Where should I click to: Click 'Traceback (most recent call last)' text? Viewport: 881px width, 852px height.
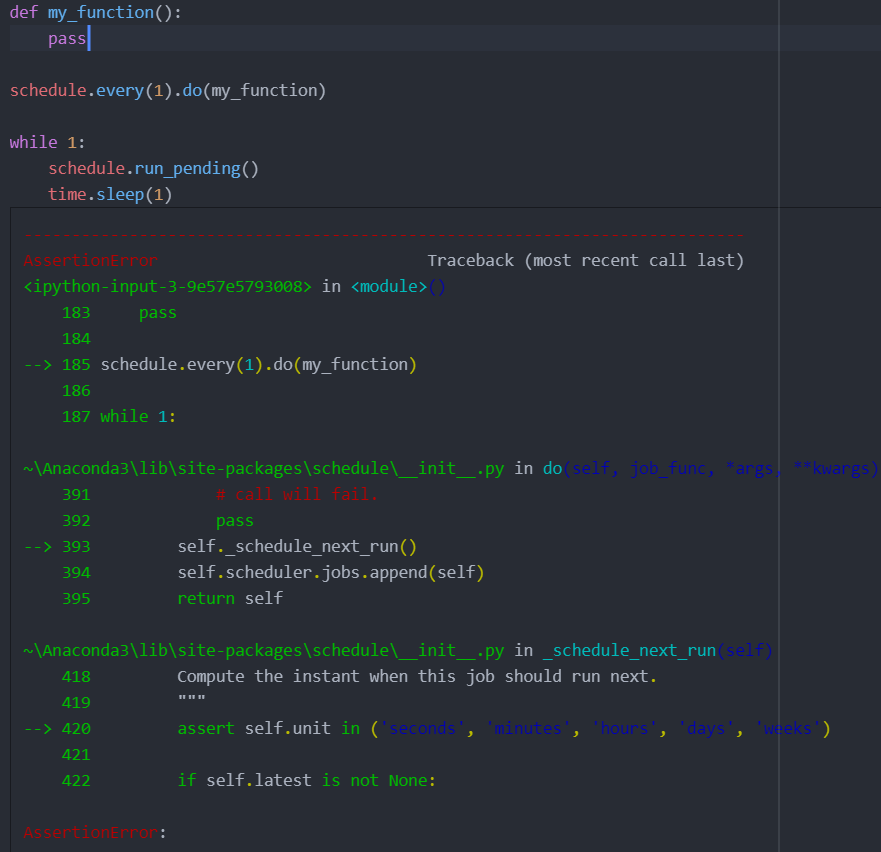(x=585, y=261)
